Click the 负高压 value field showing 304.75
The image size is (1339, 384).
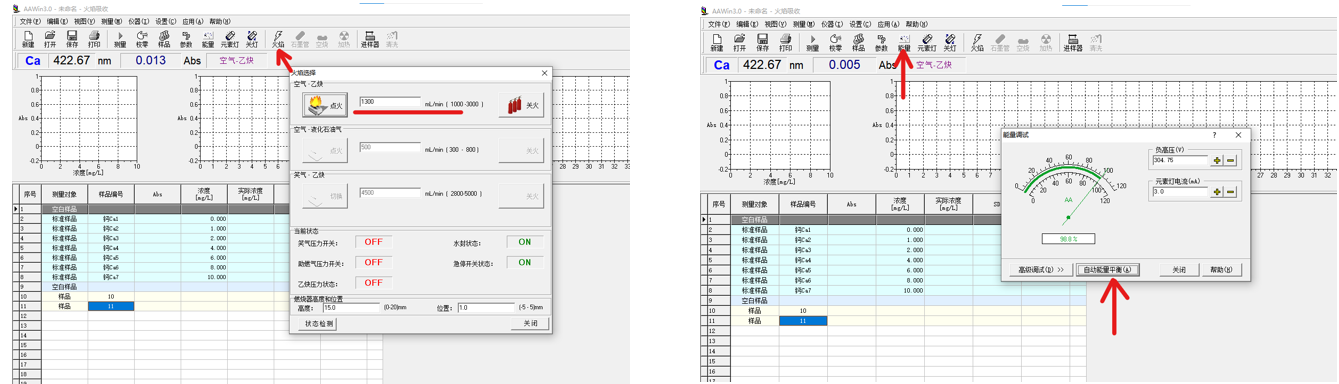[x=1180, y=160]
